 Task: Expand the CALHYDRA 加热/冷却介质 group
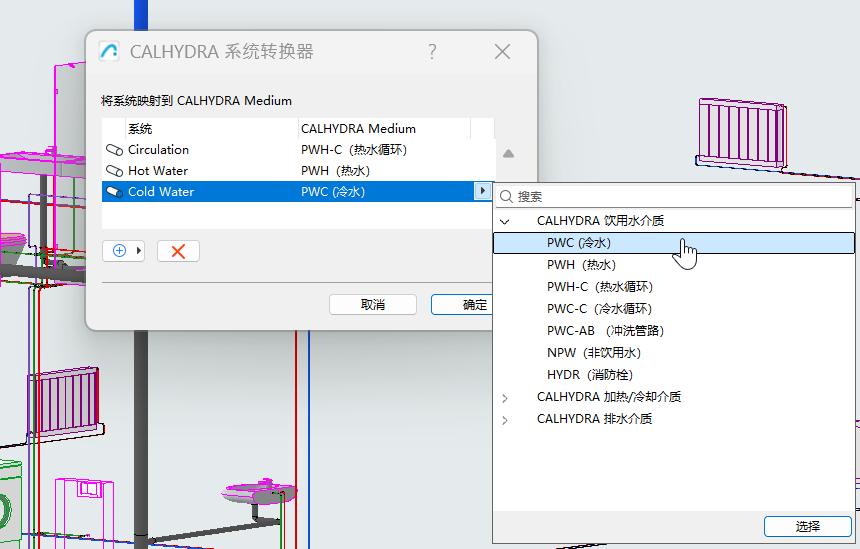pos(505,398)
